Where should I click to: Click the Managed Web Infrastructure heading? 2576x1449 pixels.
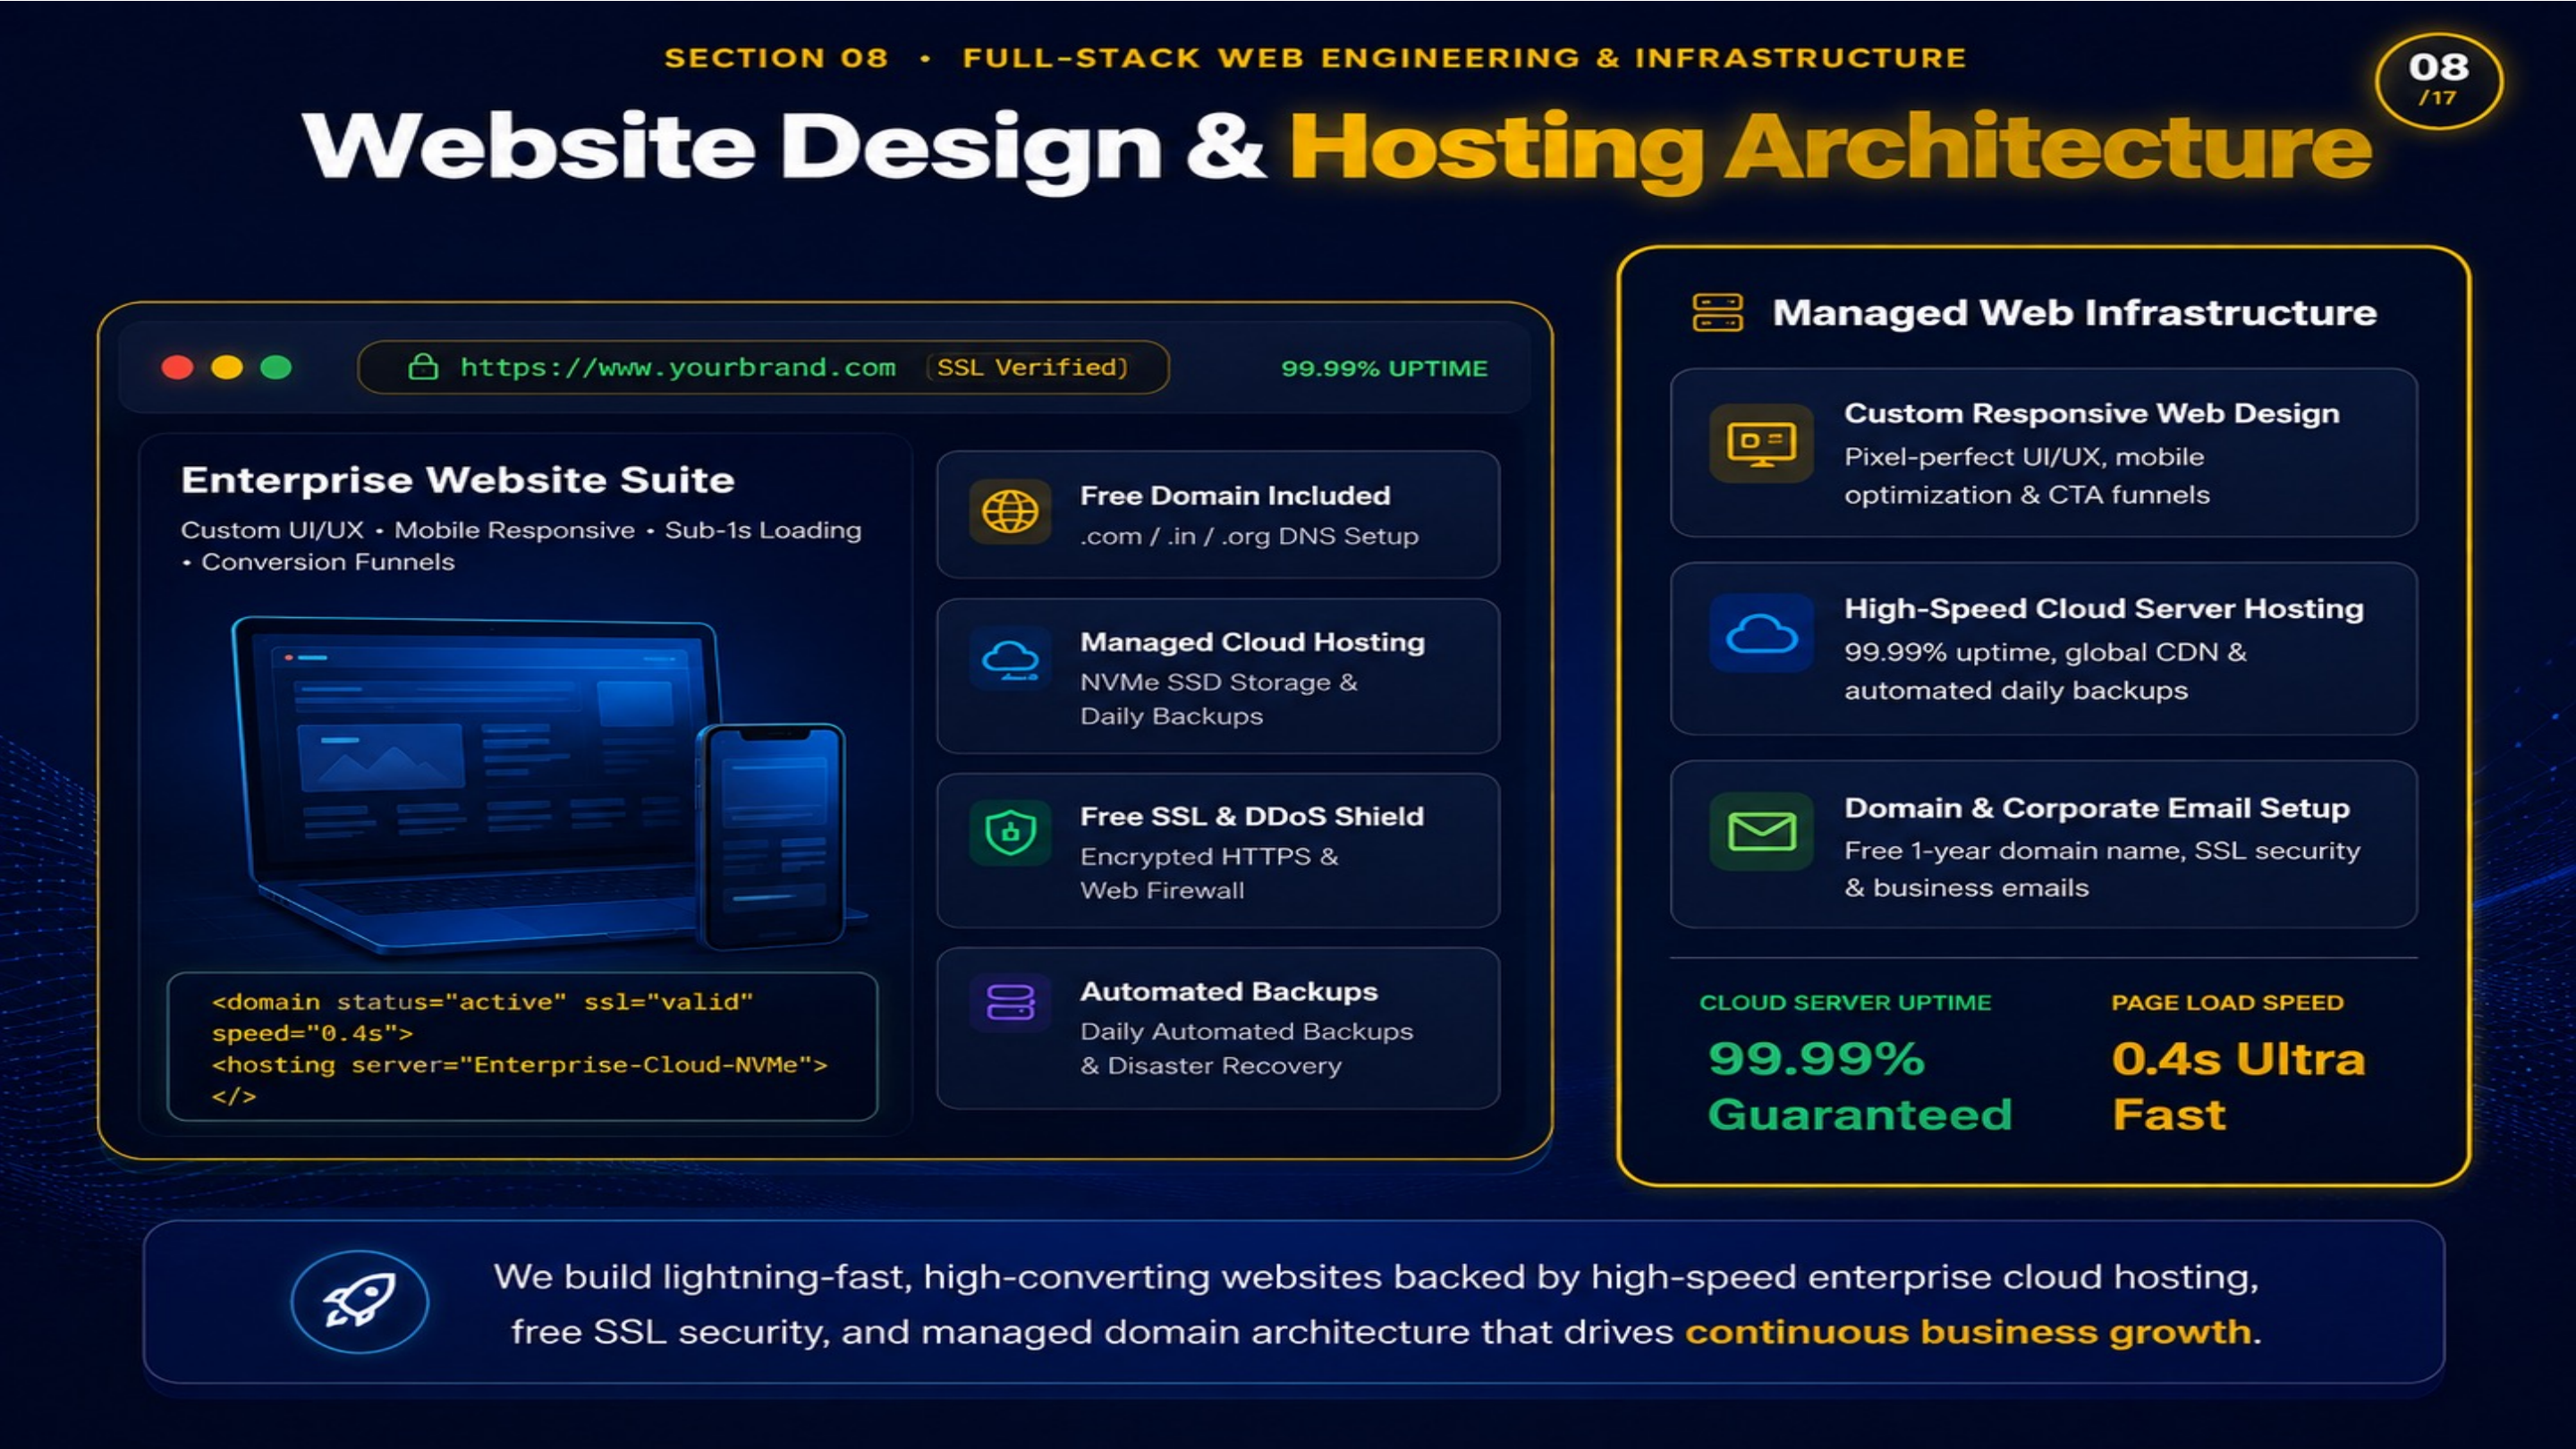2074,312
